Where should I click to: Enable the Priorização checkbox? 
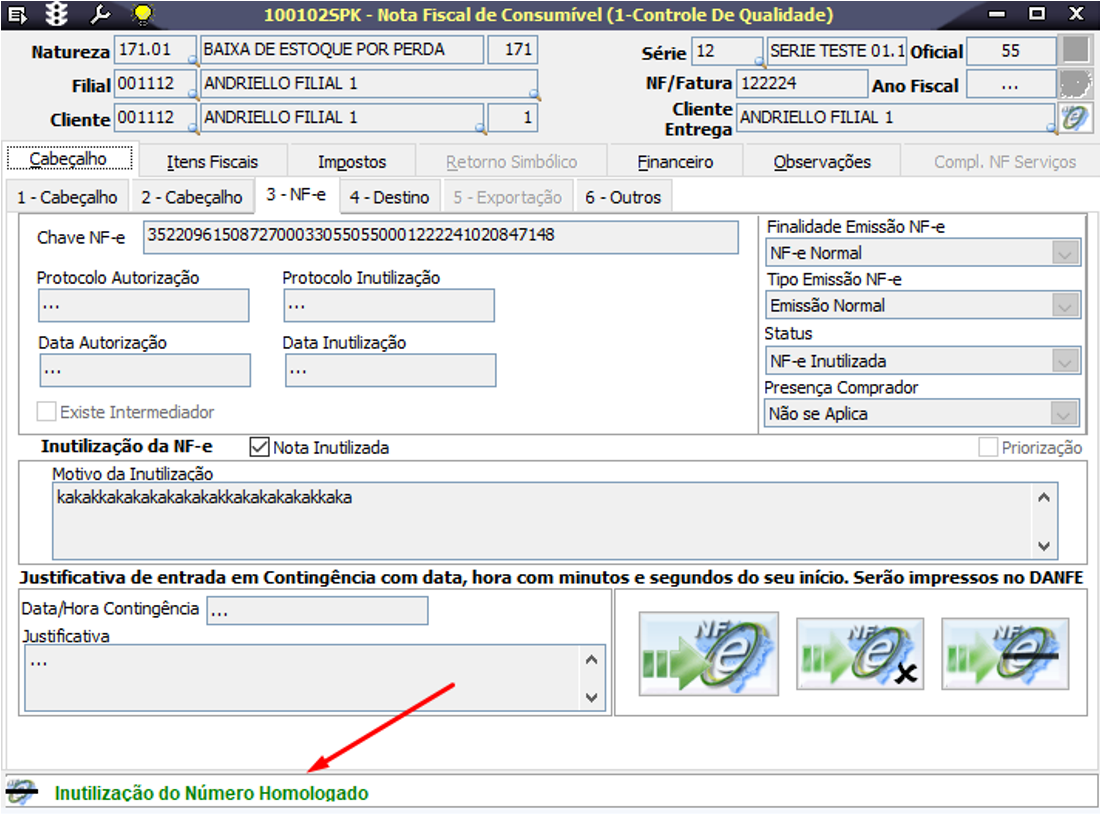click(x=988, y=447)
